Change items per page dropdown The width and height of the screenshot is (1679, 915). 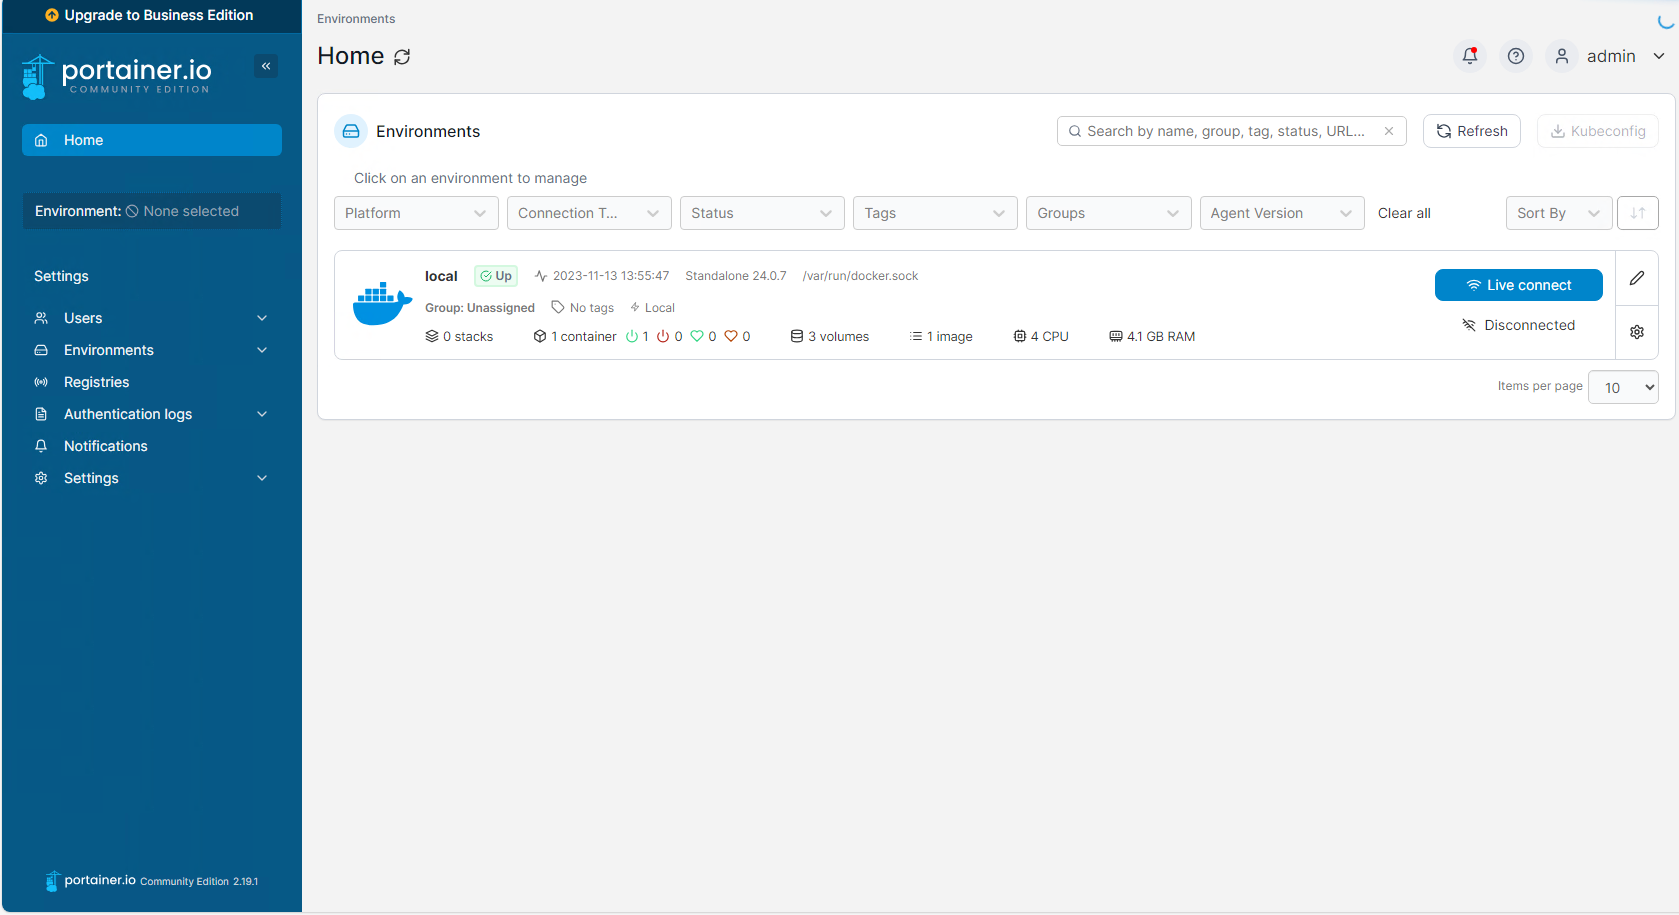(x=1622, y=387)
